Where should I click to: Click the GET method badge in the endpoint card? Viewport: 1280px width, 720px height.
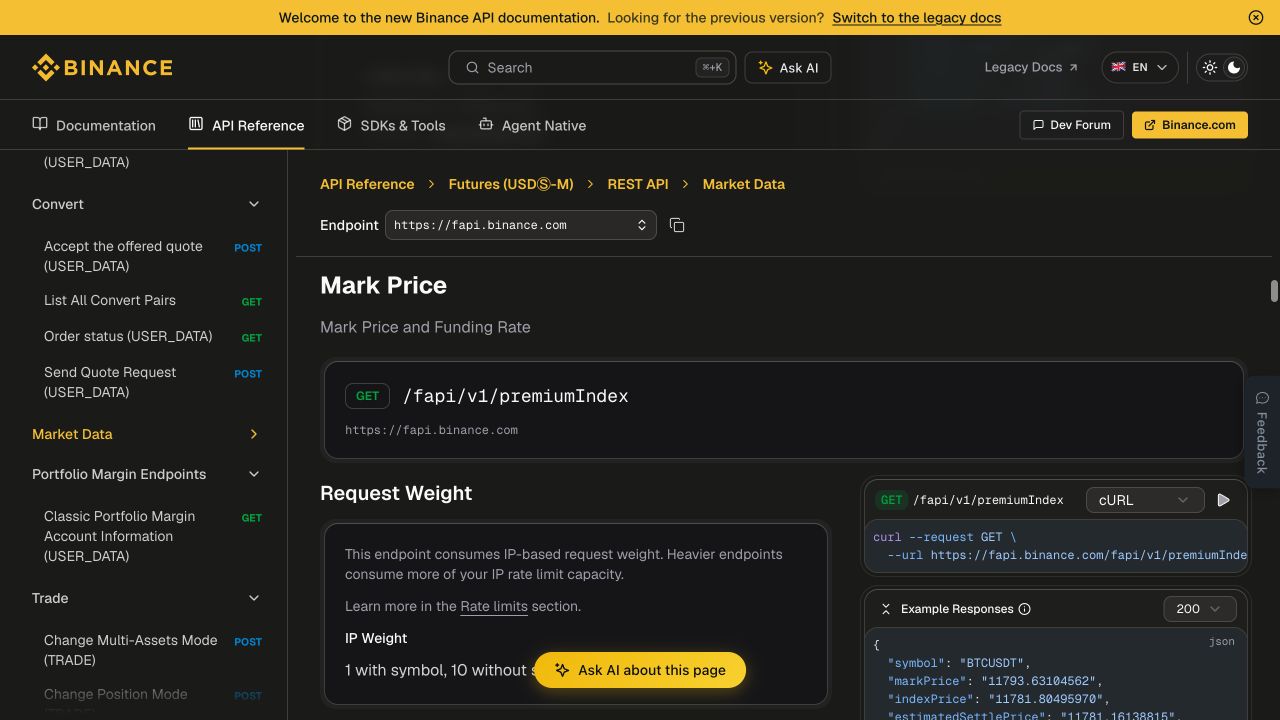[x=367, y=396]
